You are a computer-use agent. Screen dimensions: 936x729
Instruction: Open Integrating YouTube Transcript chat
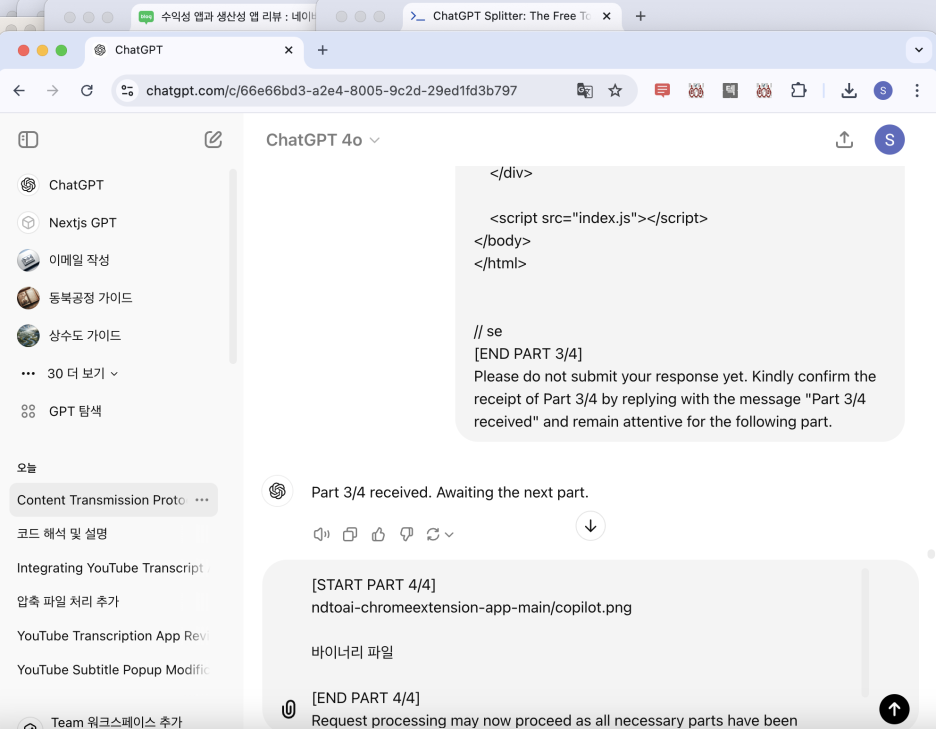(113, 568)
